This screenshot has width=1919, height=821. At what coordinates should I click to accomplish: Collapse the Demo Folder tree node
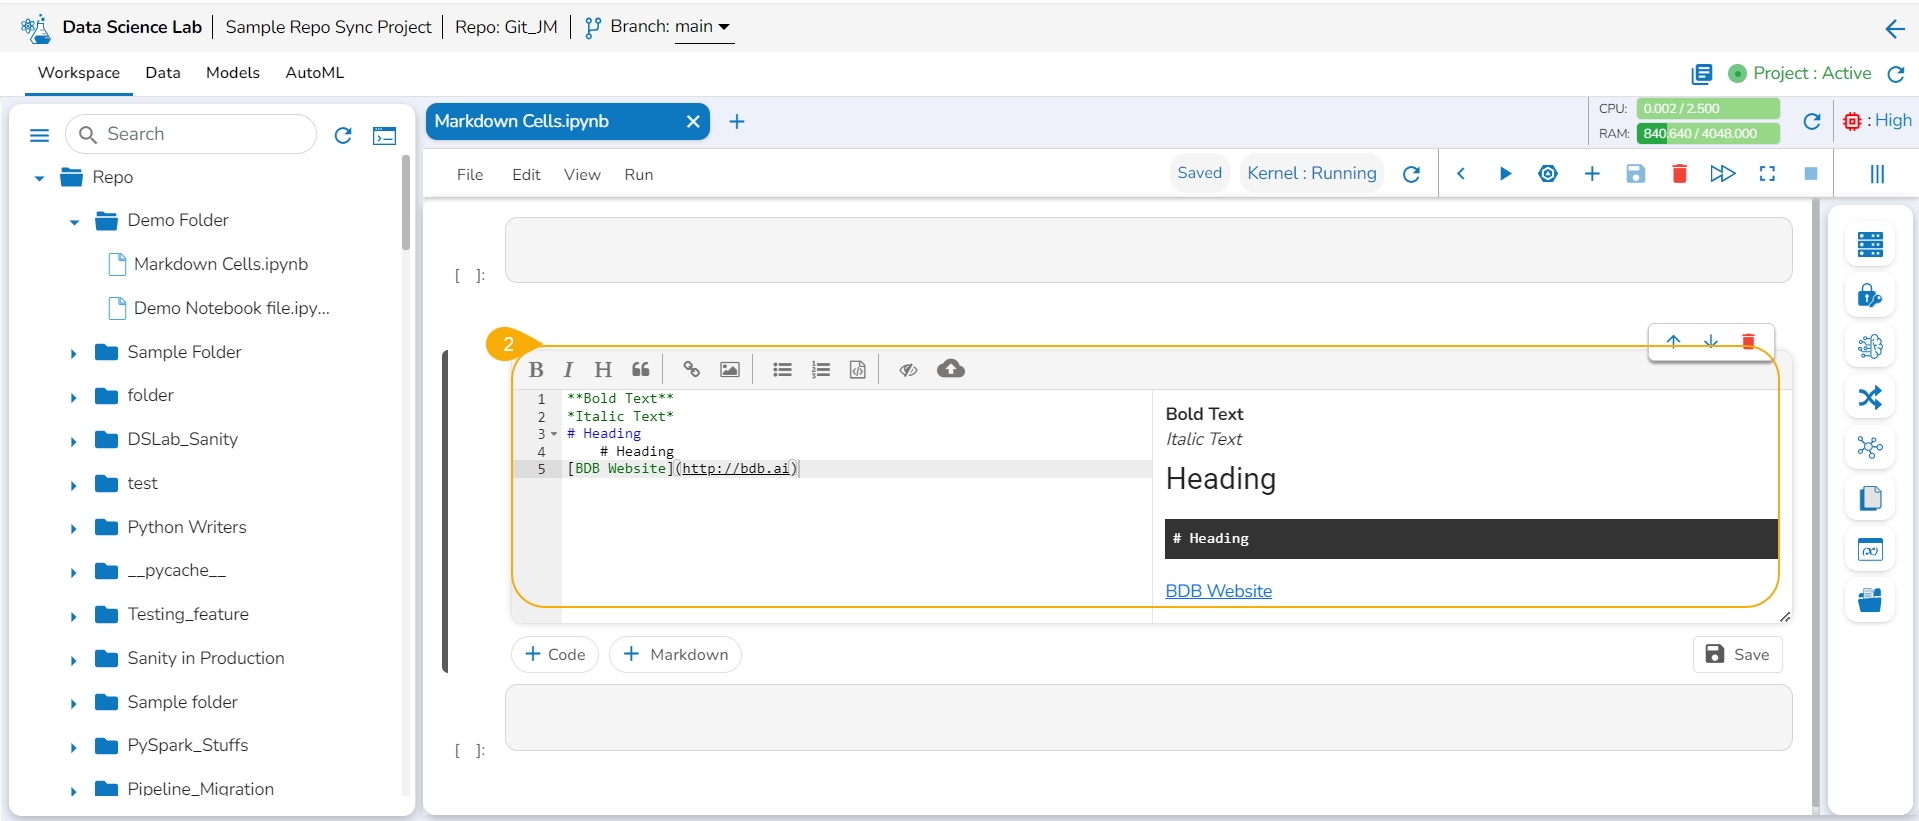pos(74,222)
